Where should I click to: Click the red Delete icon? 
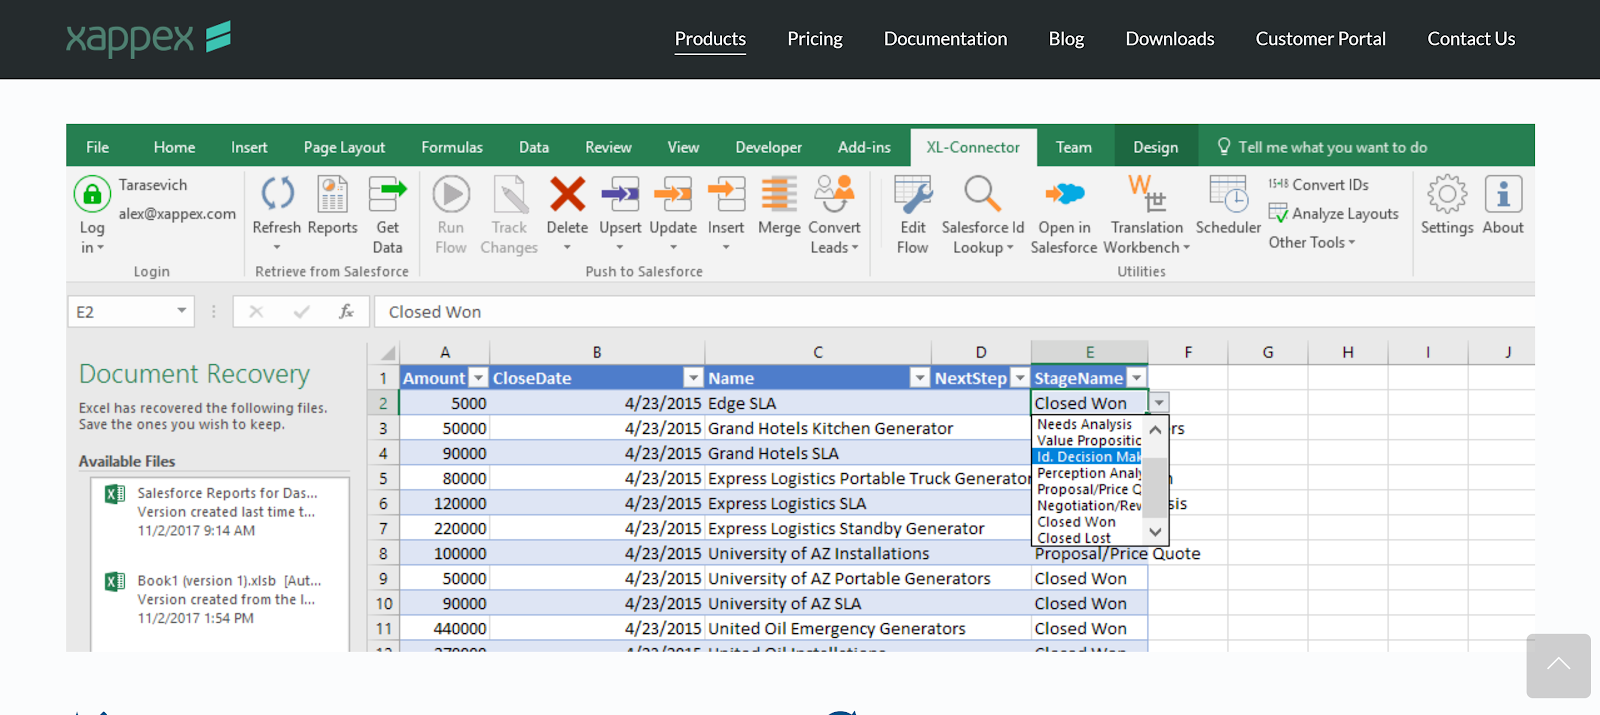click(x=567, y=195)
